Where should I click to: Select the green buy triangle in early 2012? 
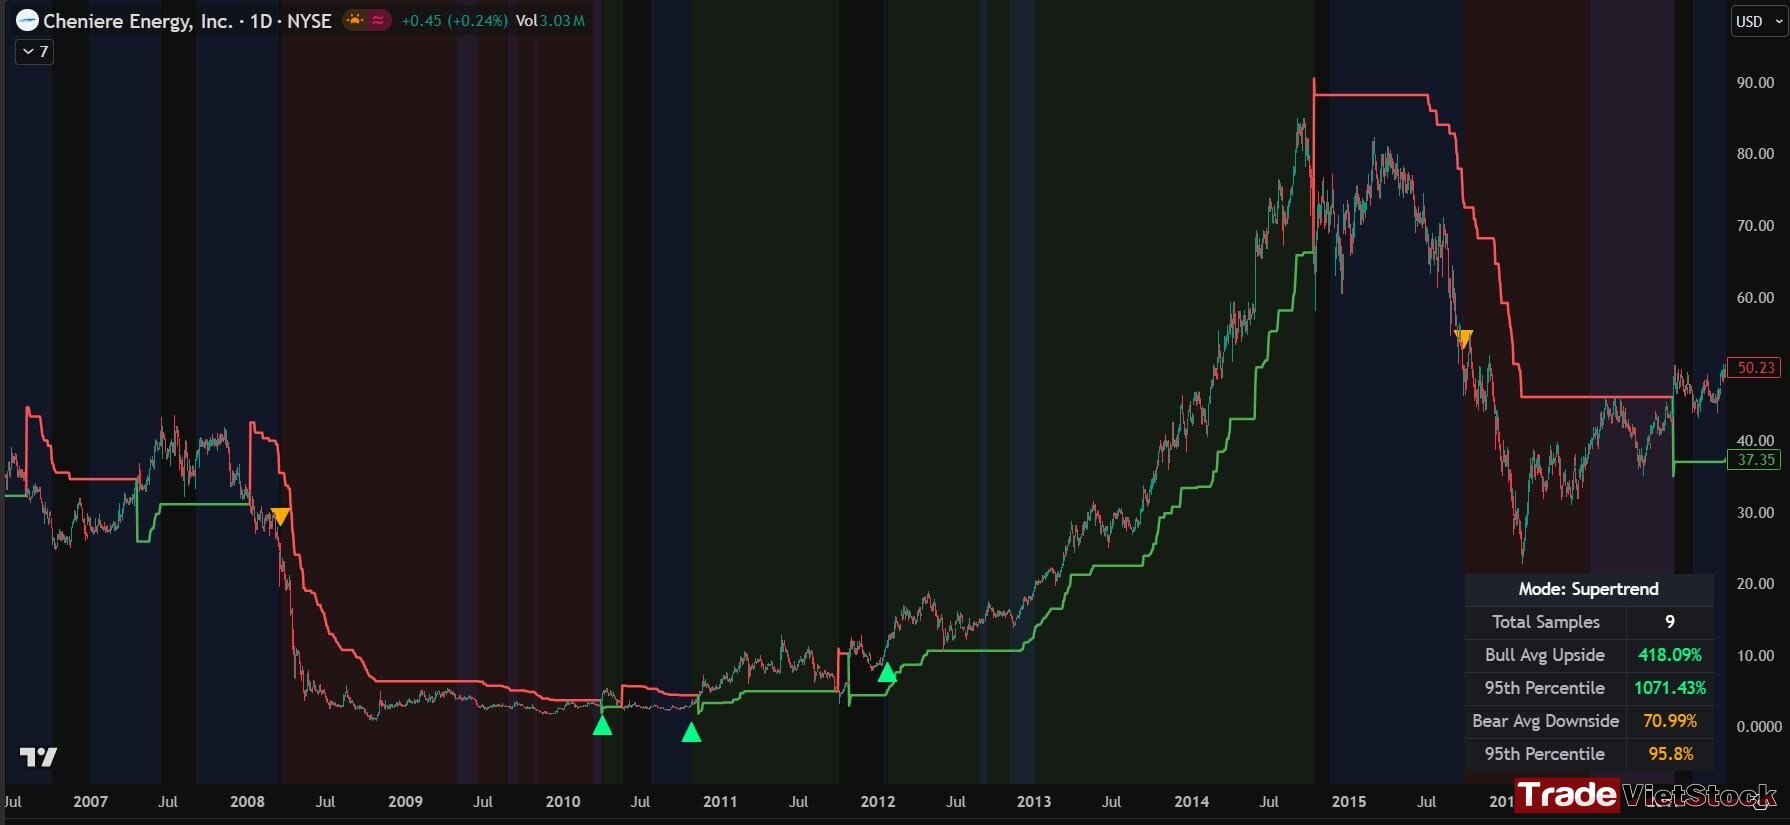pos(887,672)
